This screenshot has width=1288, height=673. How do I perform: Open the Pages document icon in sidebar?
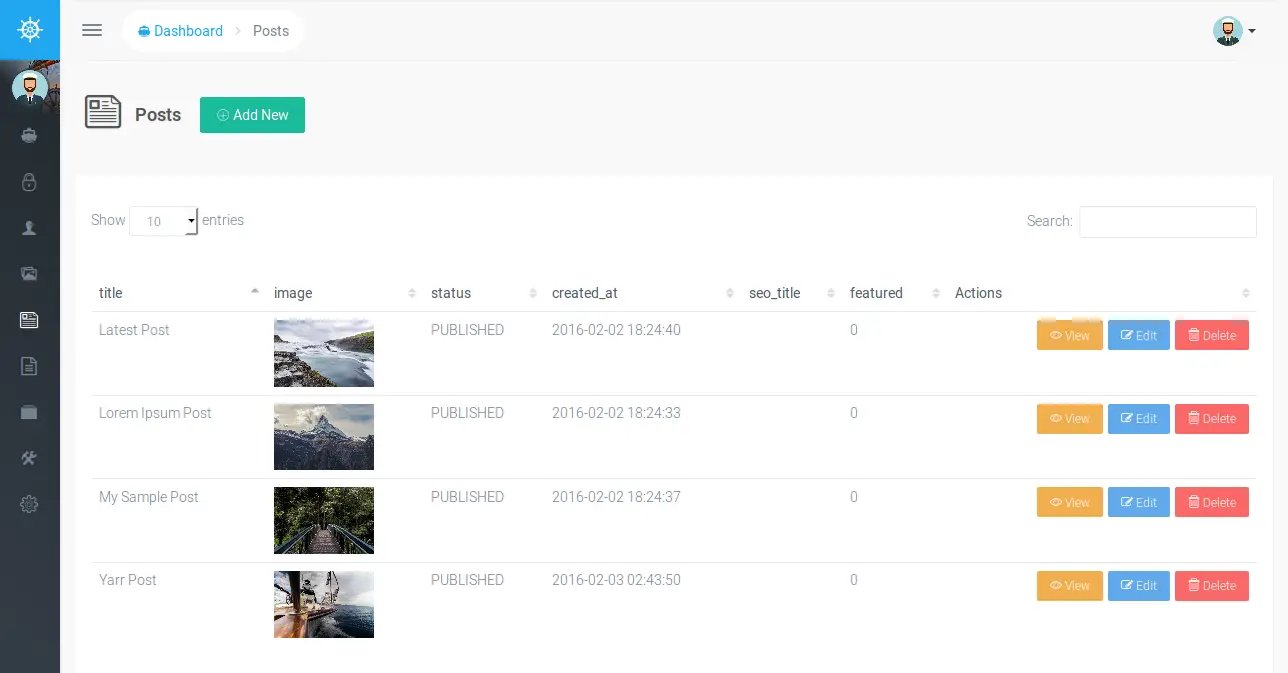(29, 366)
